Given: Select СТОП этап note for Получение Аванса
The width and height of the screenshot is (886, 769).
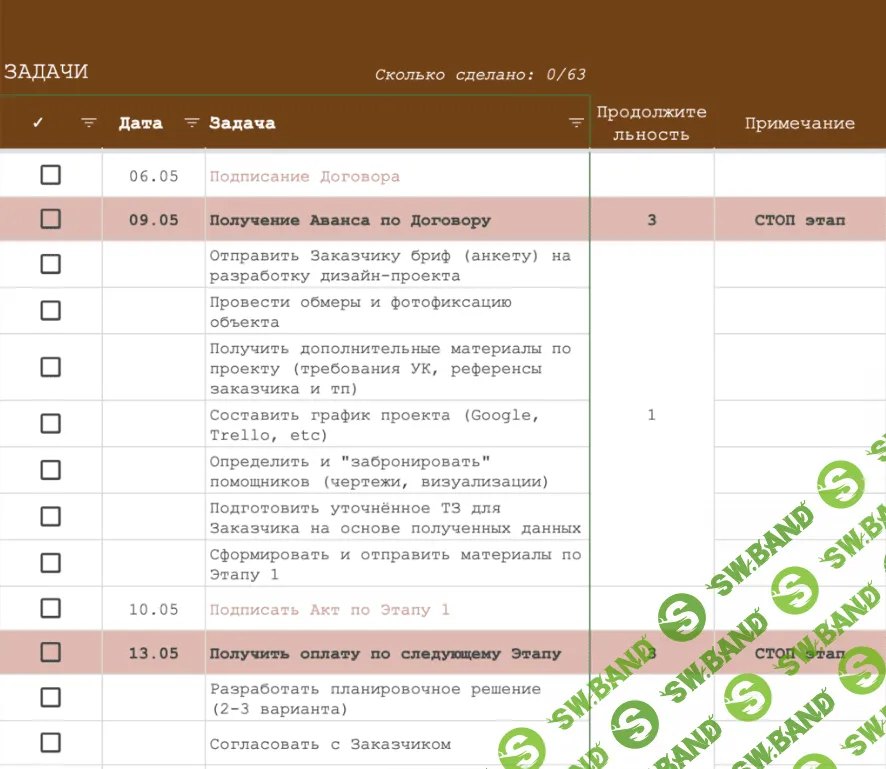Looking at the screenshot, I should pyautogui.click(x=800, y=220).
